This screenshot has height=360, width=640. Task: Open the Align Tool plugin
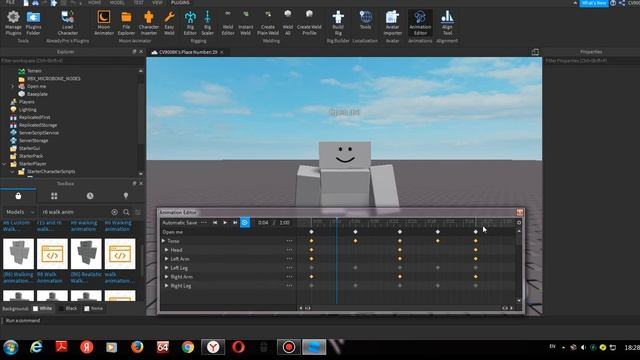pos(447,23)
